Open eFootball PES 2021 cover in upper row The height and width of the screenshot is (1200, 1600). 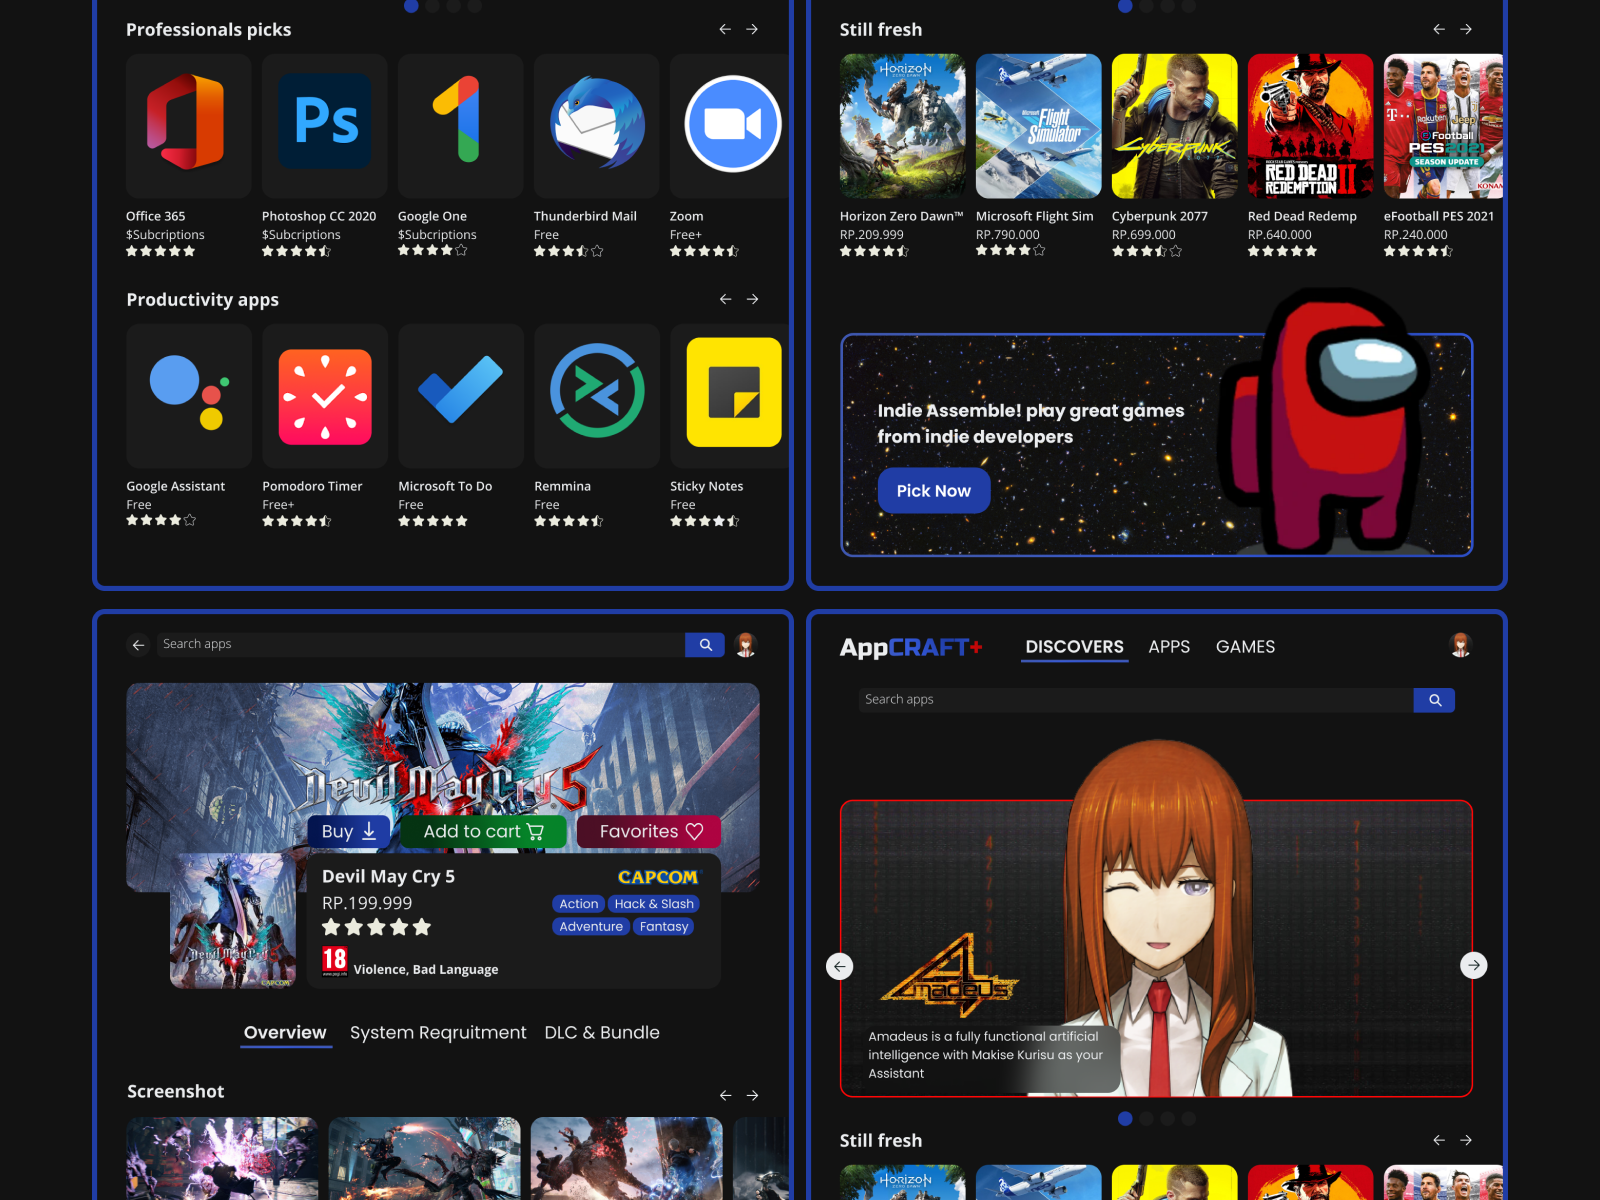click(x=1444, y=126)
